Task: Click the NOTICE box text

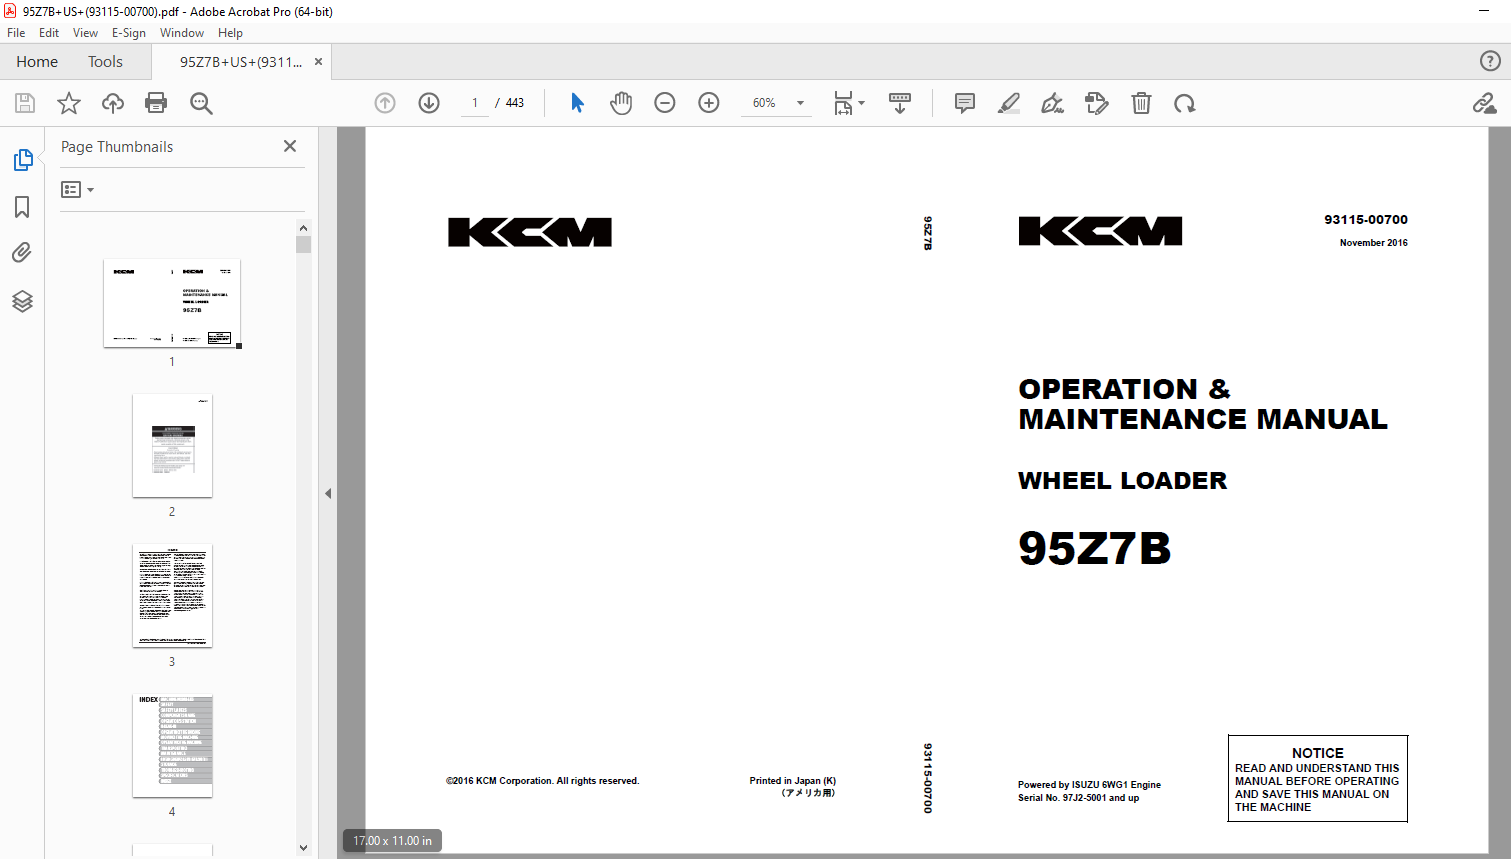Action: coord(1317,779)
